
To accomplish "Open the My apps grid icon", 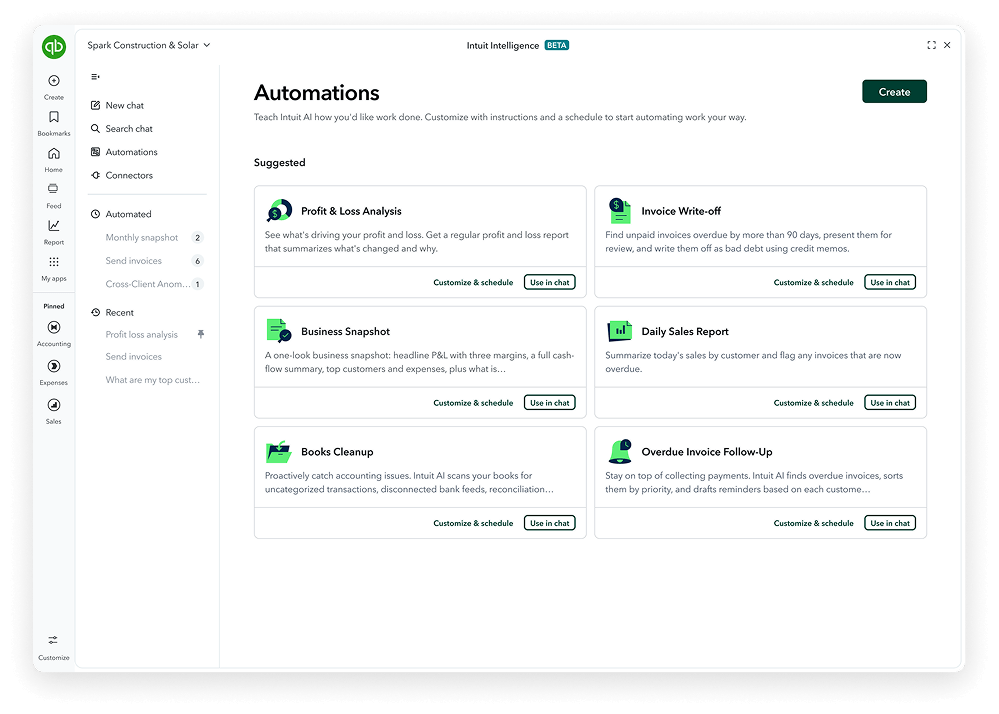I will pyautogui.click(x=54, y=262).
